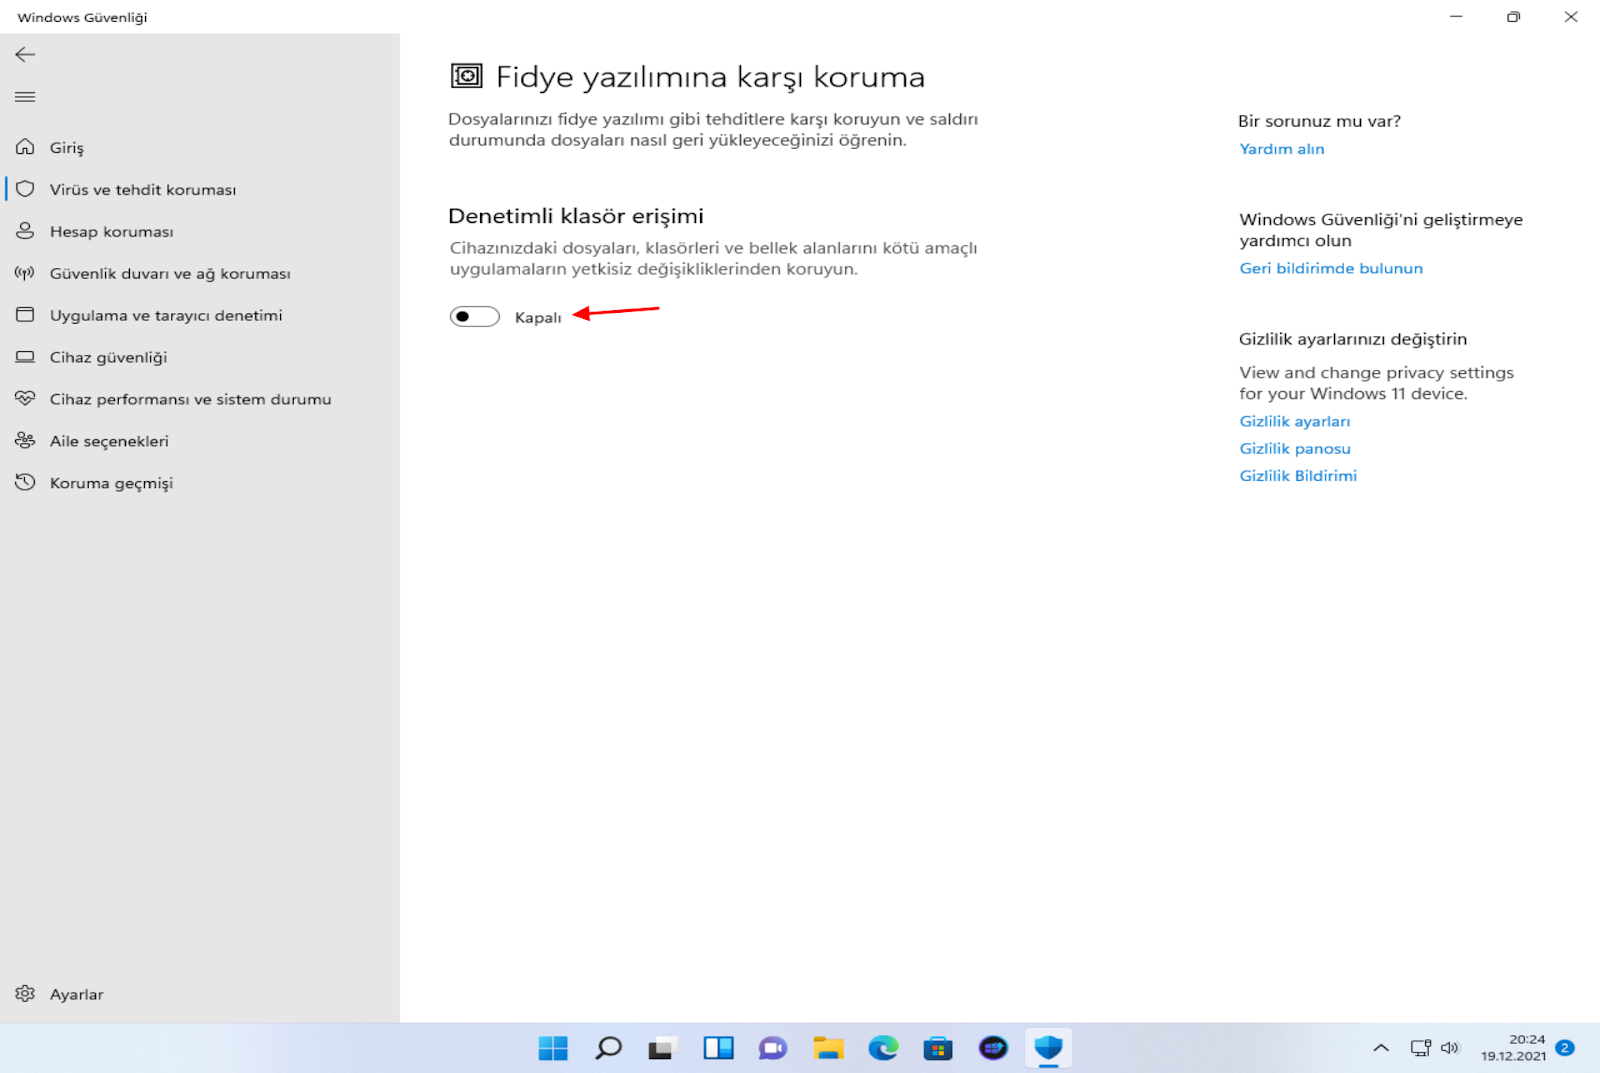Image resolution: width=1600 pixels, height=1073 pixels.
Task: Select Virüs ve tehdit koruması
Action: 200,189
